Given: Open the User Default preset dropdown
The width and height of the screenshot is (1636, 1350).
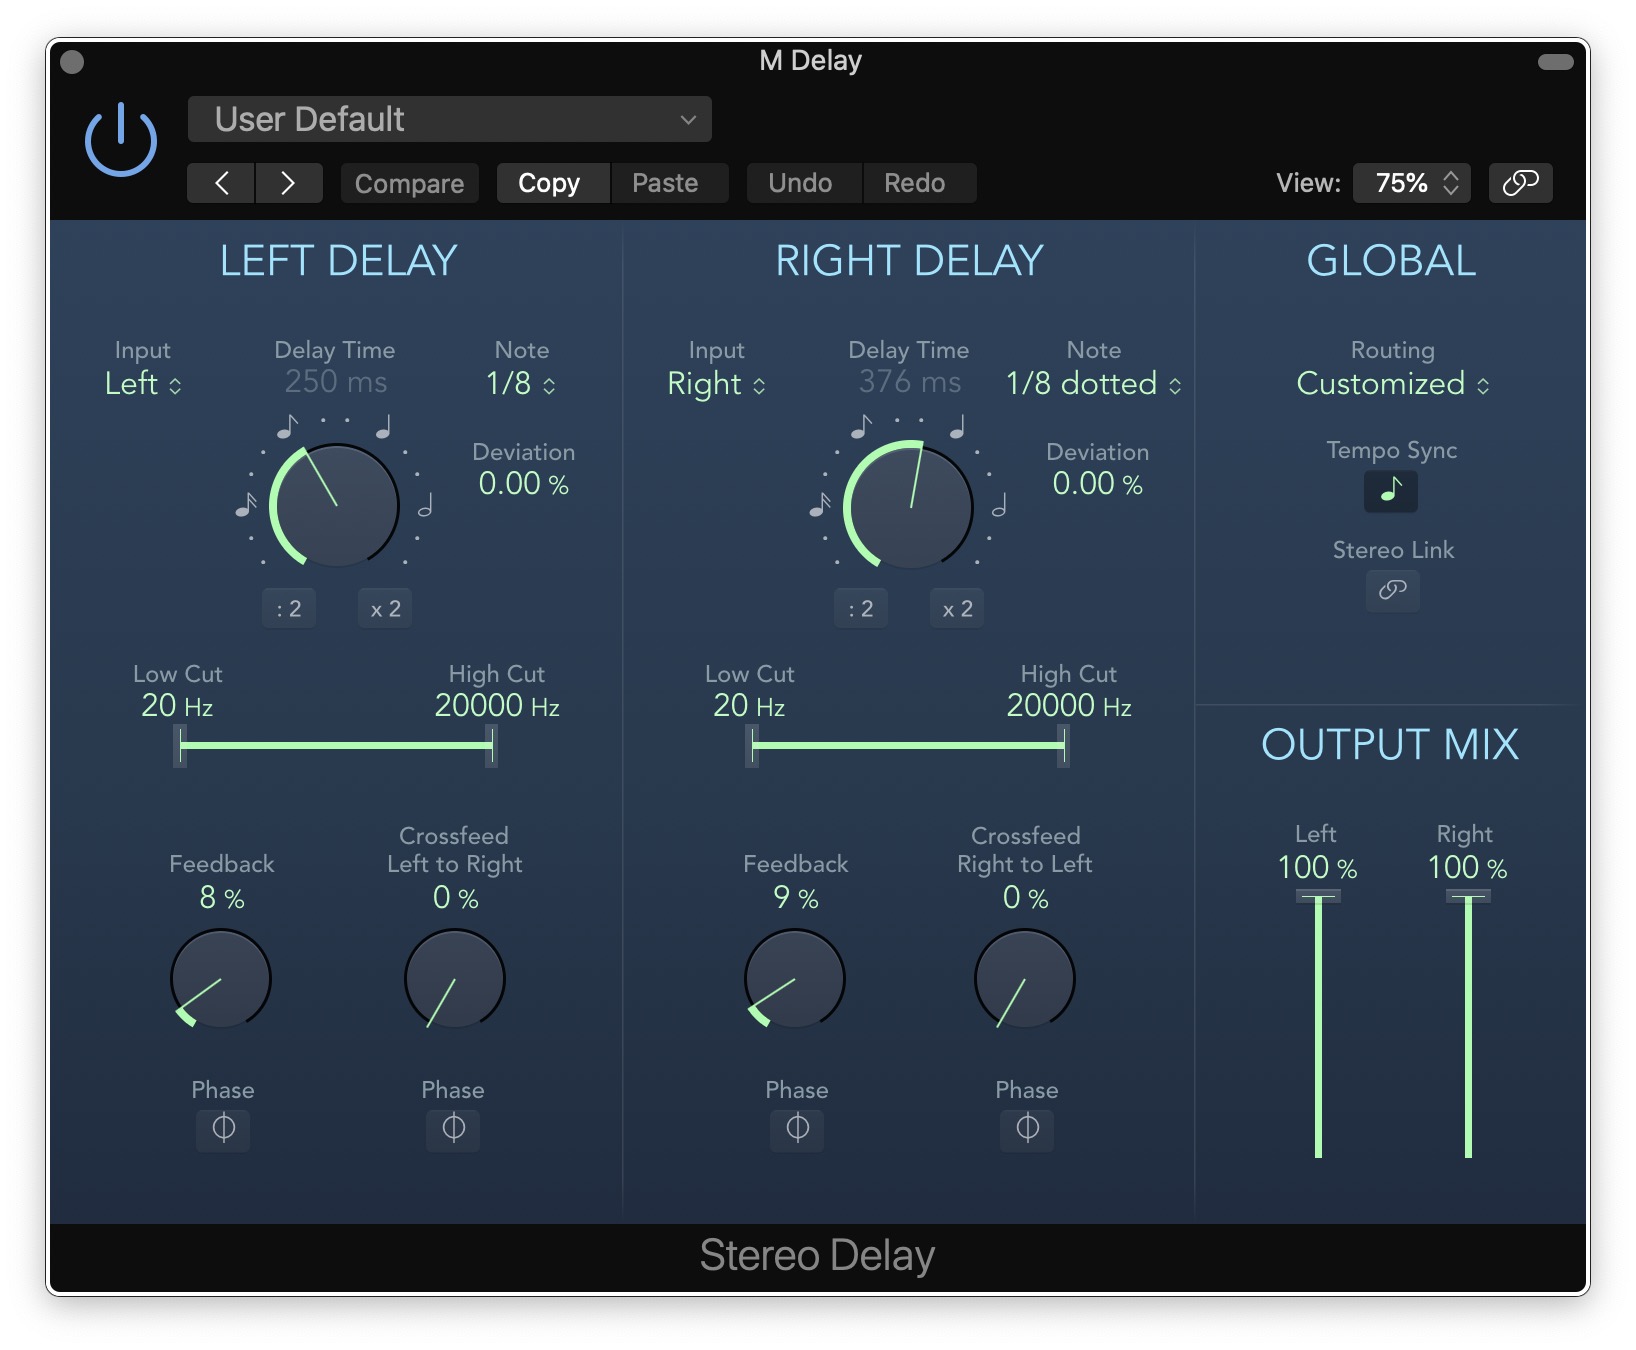Looking at the screenshot, I should coord(449,120).
